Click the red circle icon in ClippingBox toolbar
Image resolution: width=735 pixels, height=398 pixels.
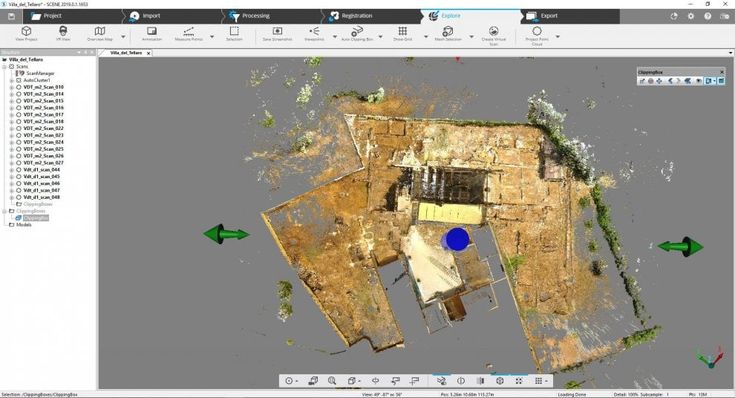click(x=651, y=81)
